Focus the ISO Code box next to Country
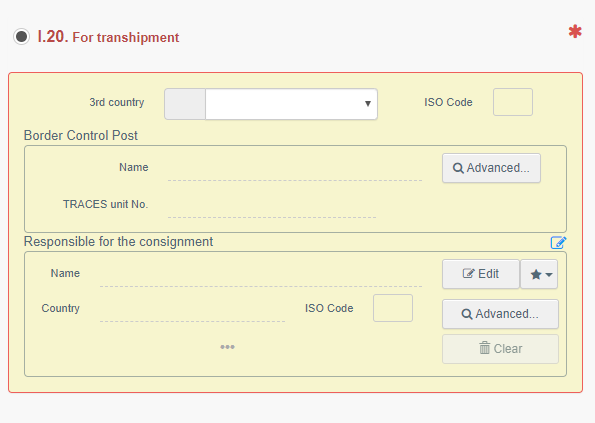595x423 pixels. [x=393, y=308]
